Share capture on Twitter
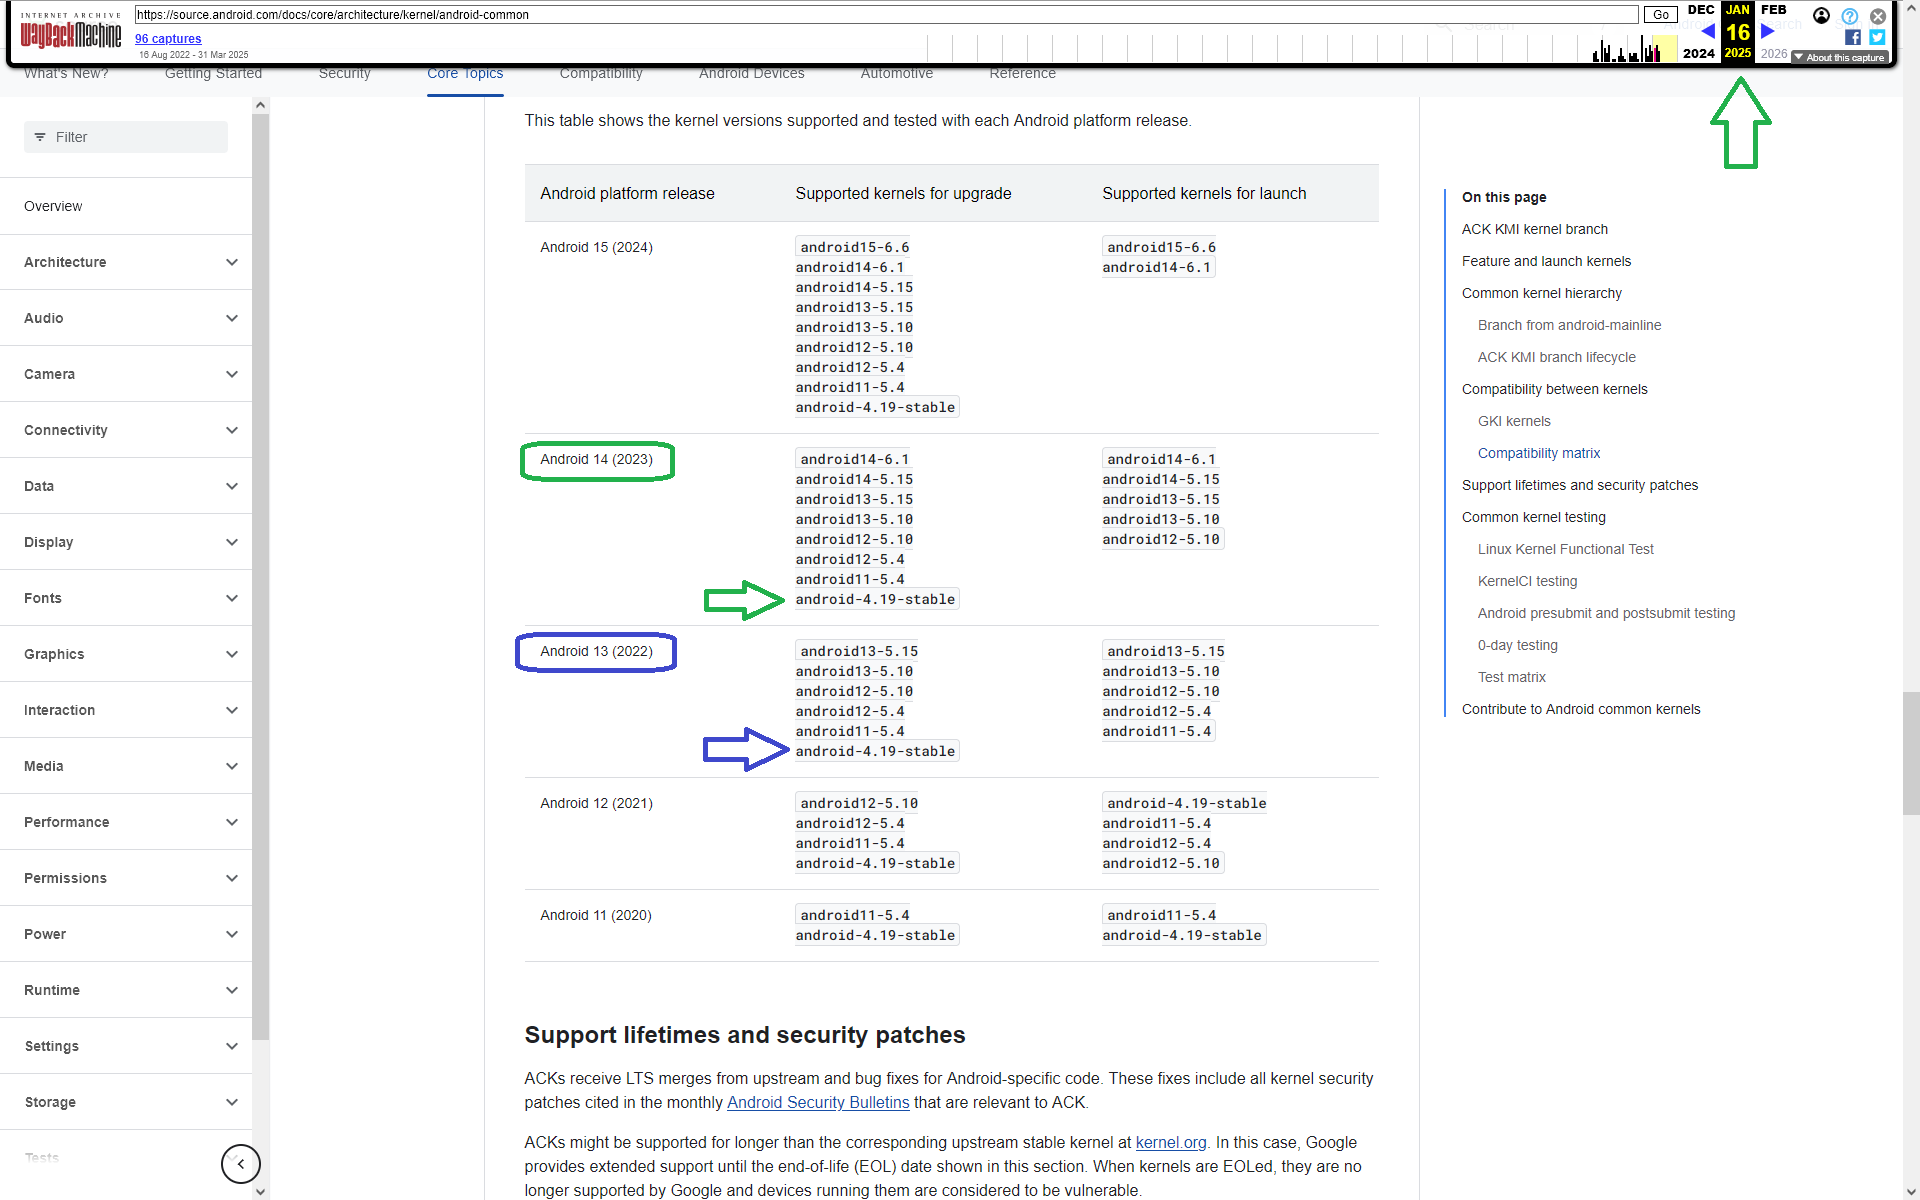Viewport: 1920px width, 1200px height. click(x=1877, y=38)
